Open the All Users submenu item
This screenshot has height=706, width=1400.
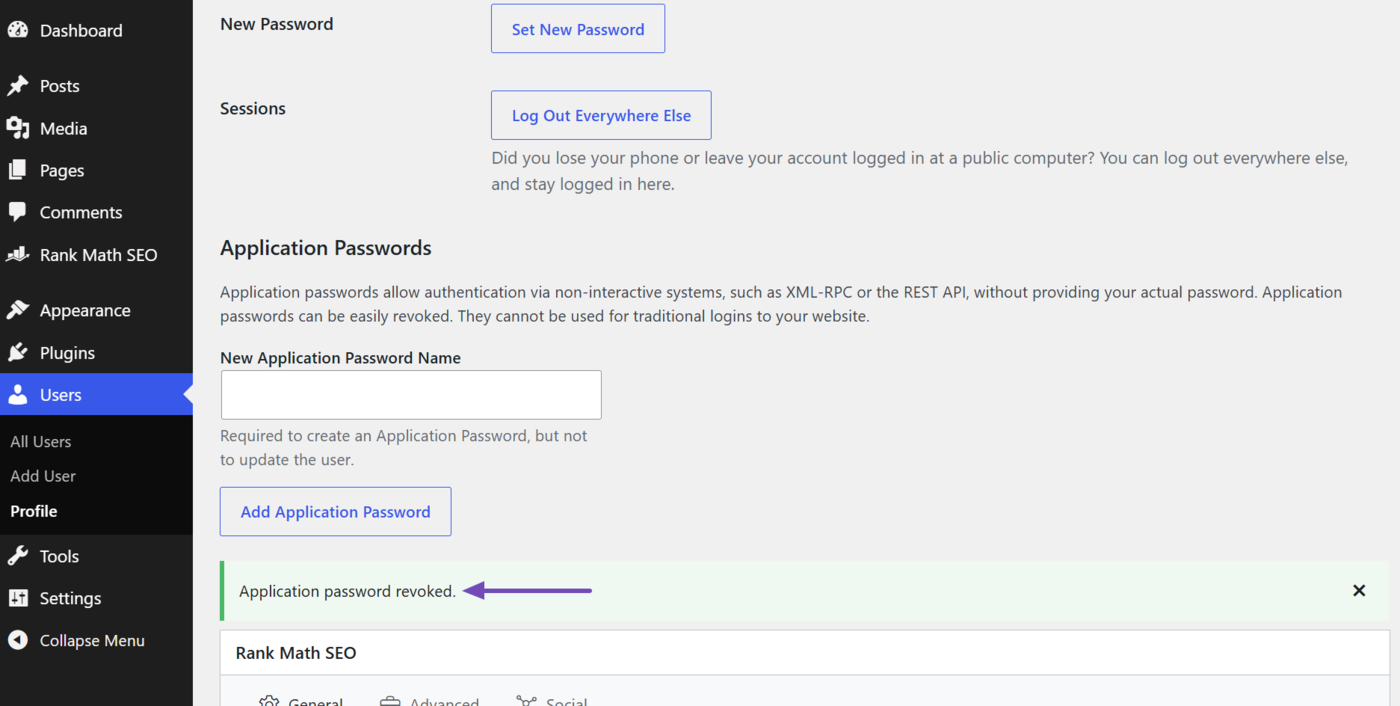(41, 441)
